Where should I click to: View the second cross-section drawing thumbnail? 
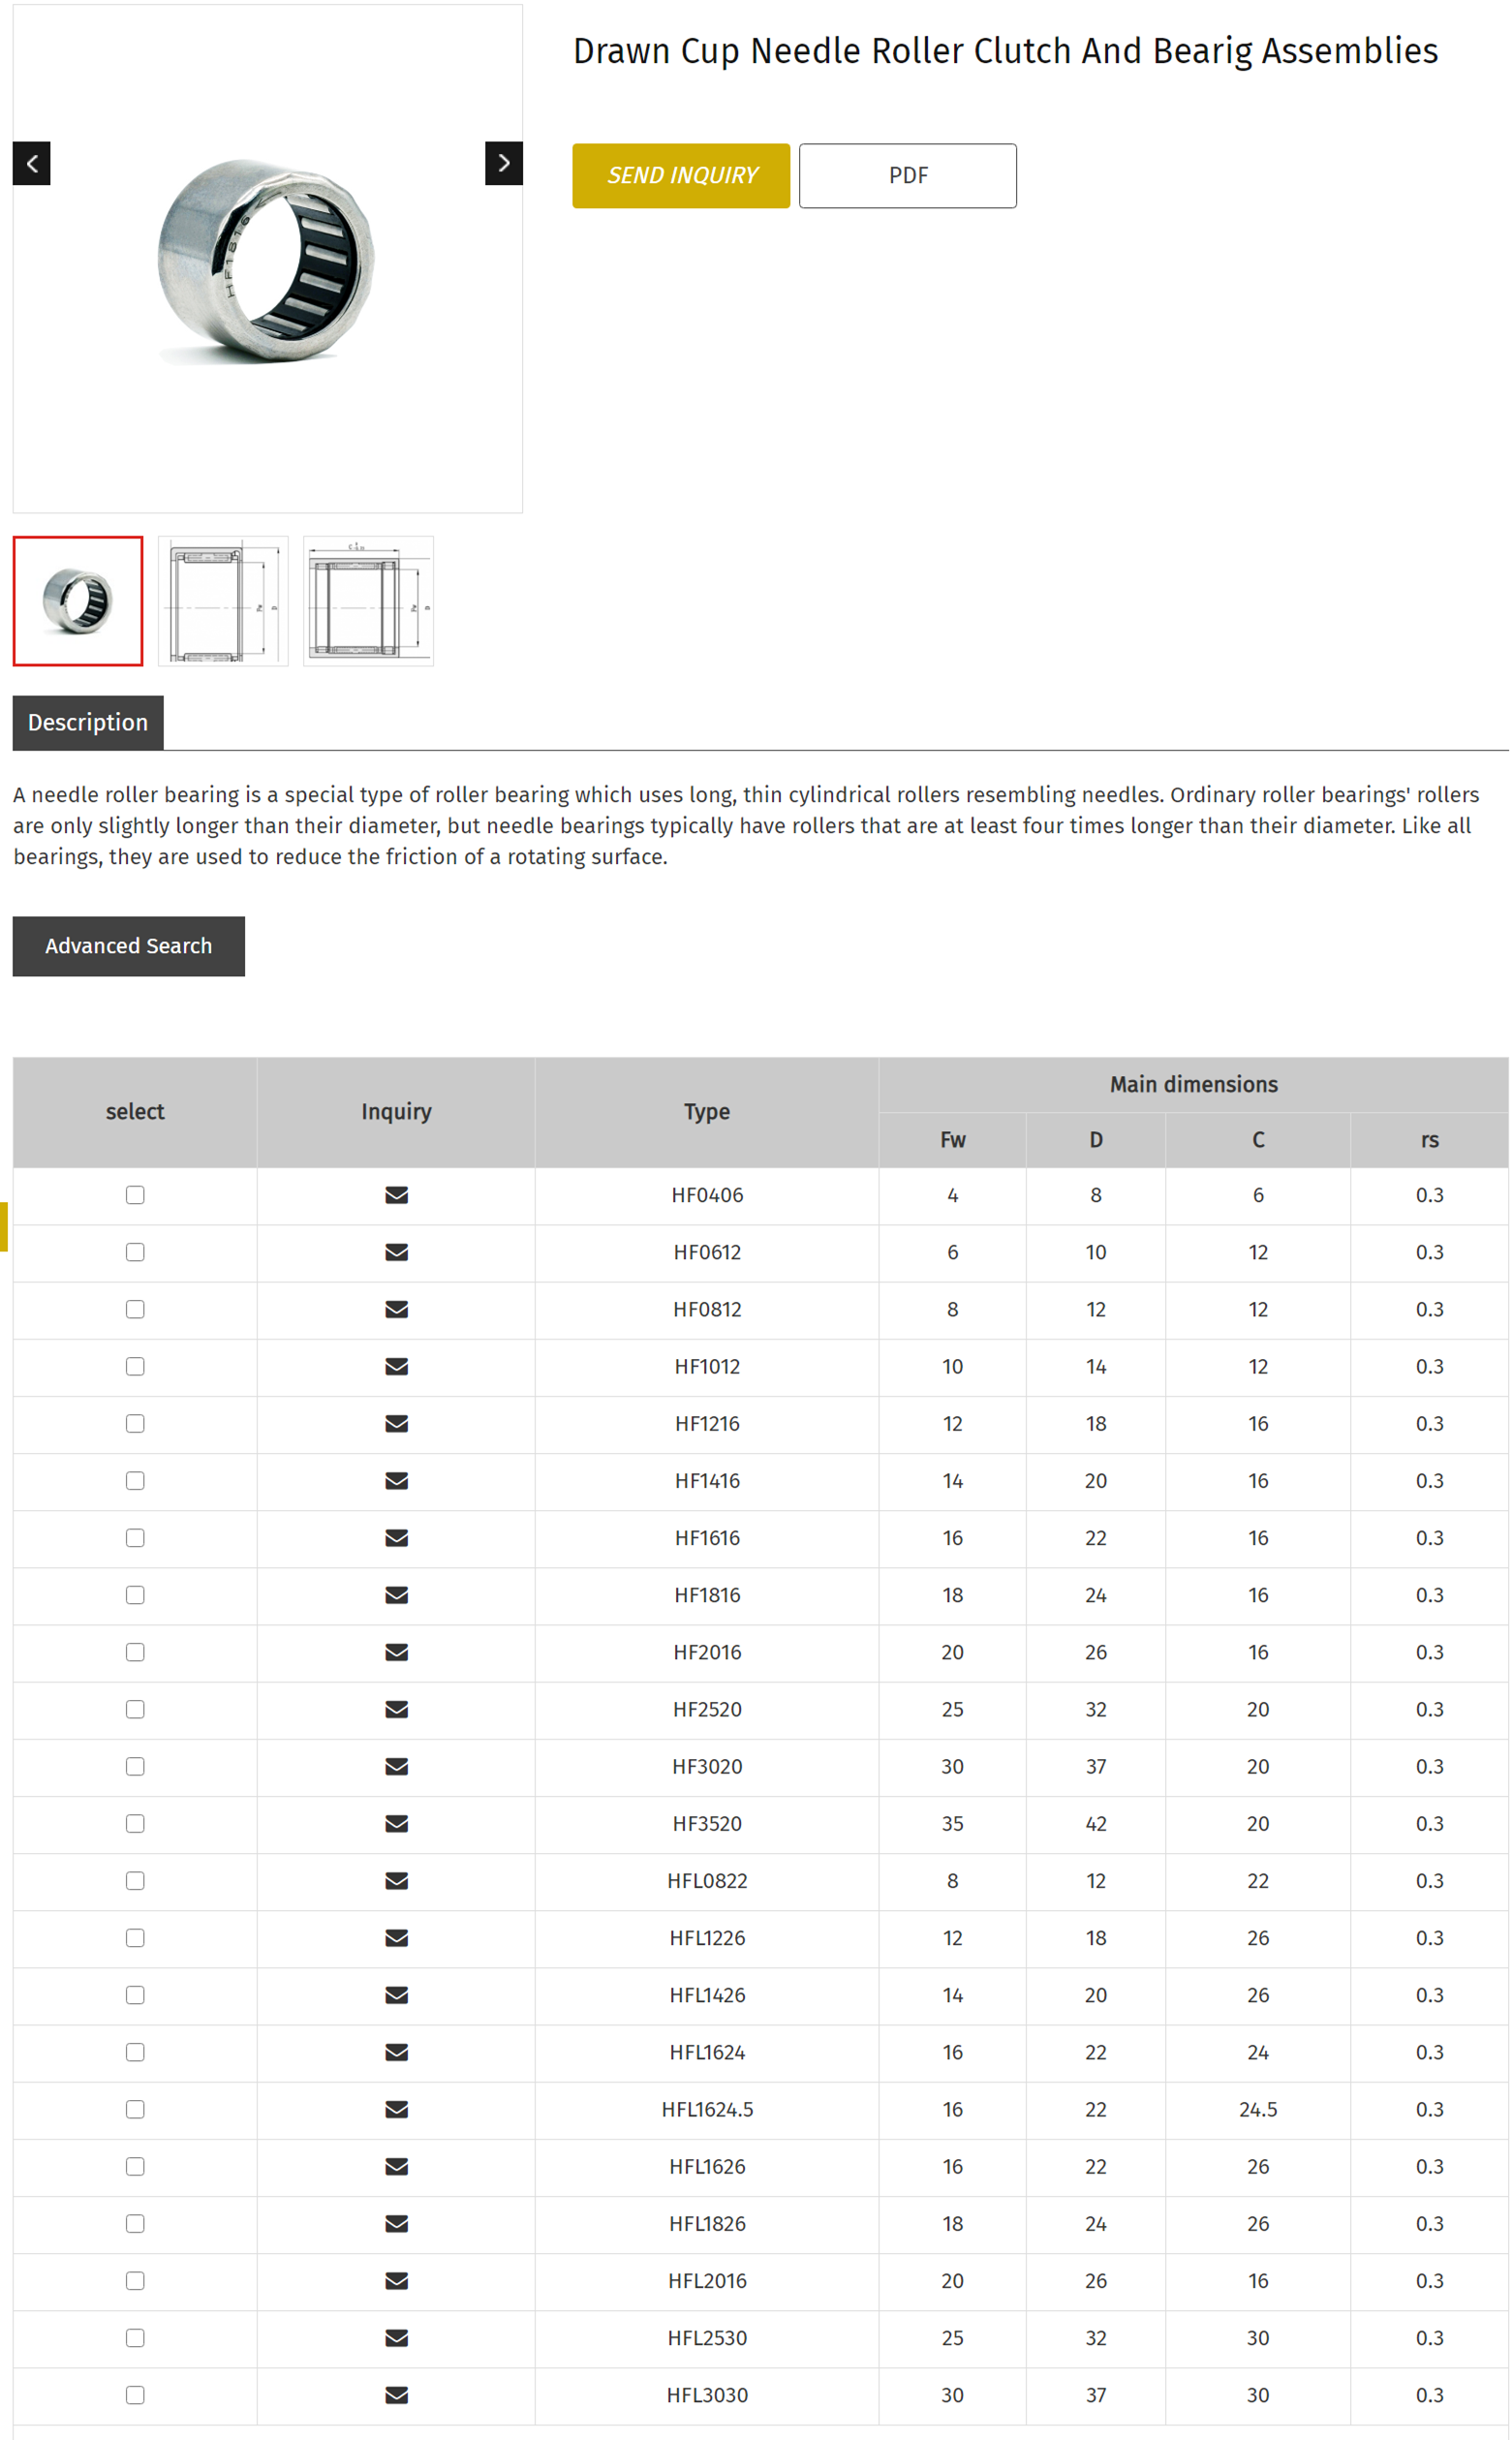223,601
